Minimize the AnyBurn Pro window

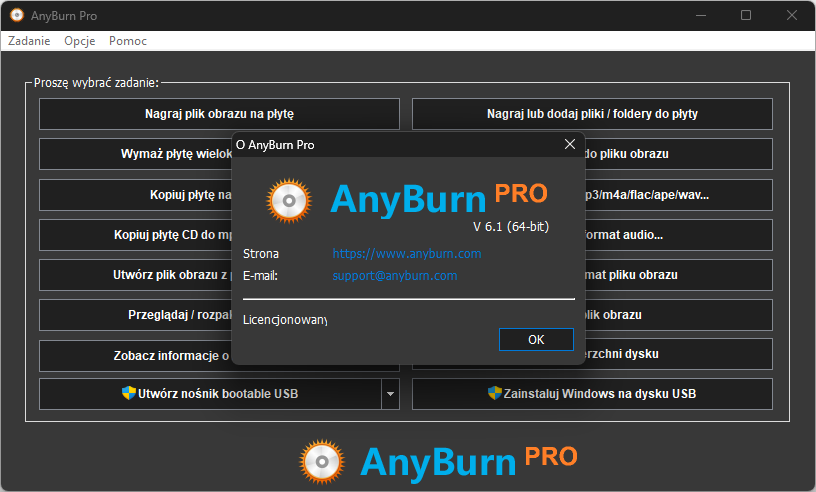(x=701, y=15)
